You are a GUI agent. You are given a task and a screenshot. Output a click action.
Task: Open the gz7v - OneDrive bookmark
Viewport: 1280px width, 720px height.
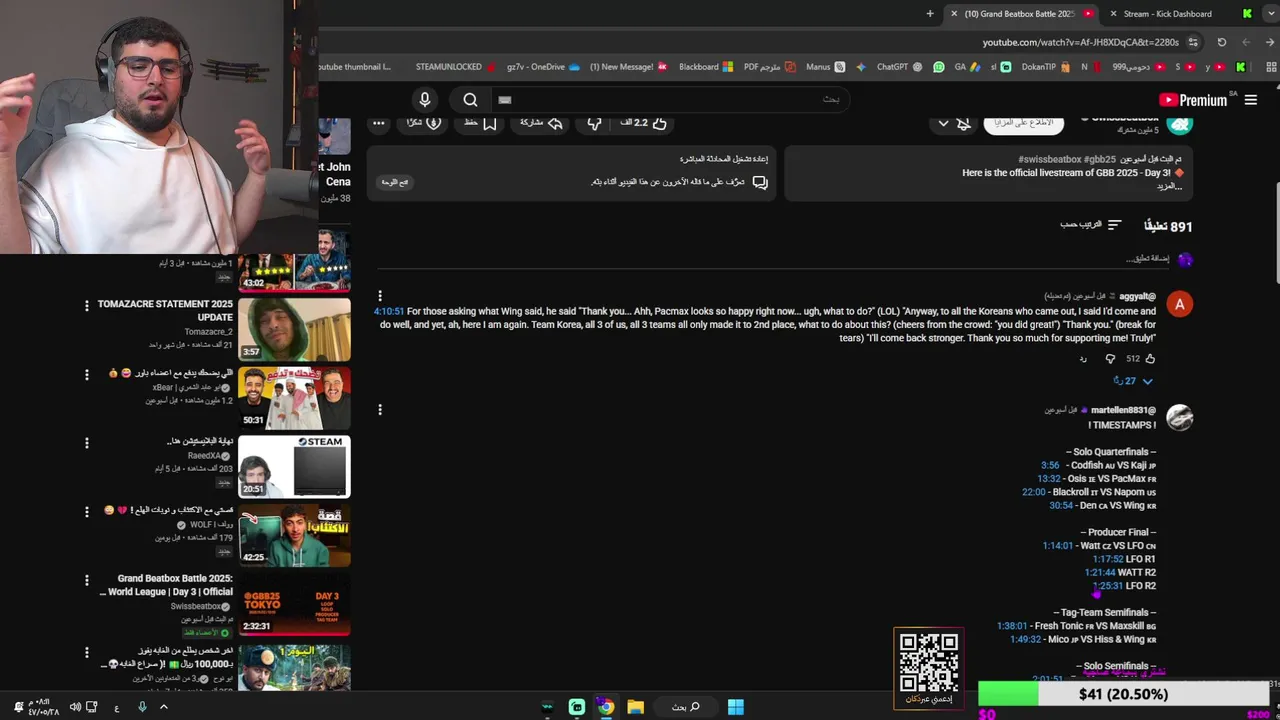(x=543, y=67)
